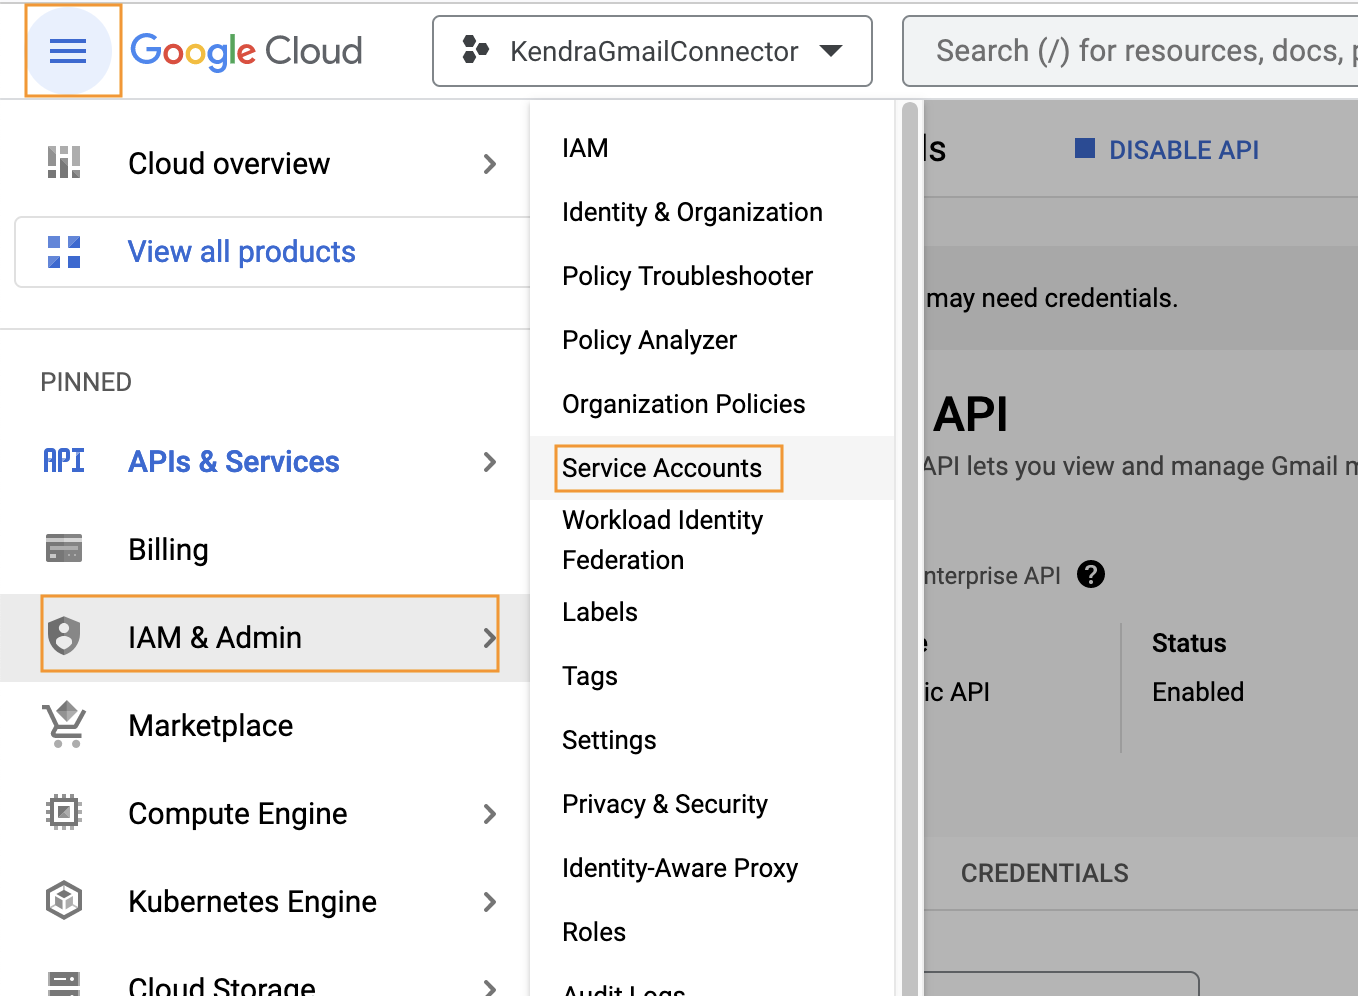Viewport: 1358px width, 996px height.
Task: Click the Cloud Storage icon
Action: click(x=64, y=983)
